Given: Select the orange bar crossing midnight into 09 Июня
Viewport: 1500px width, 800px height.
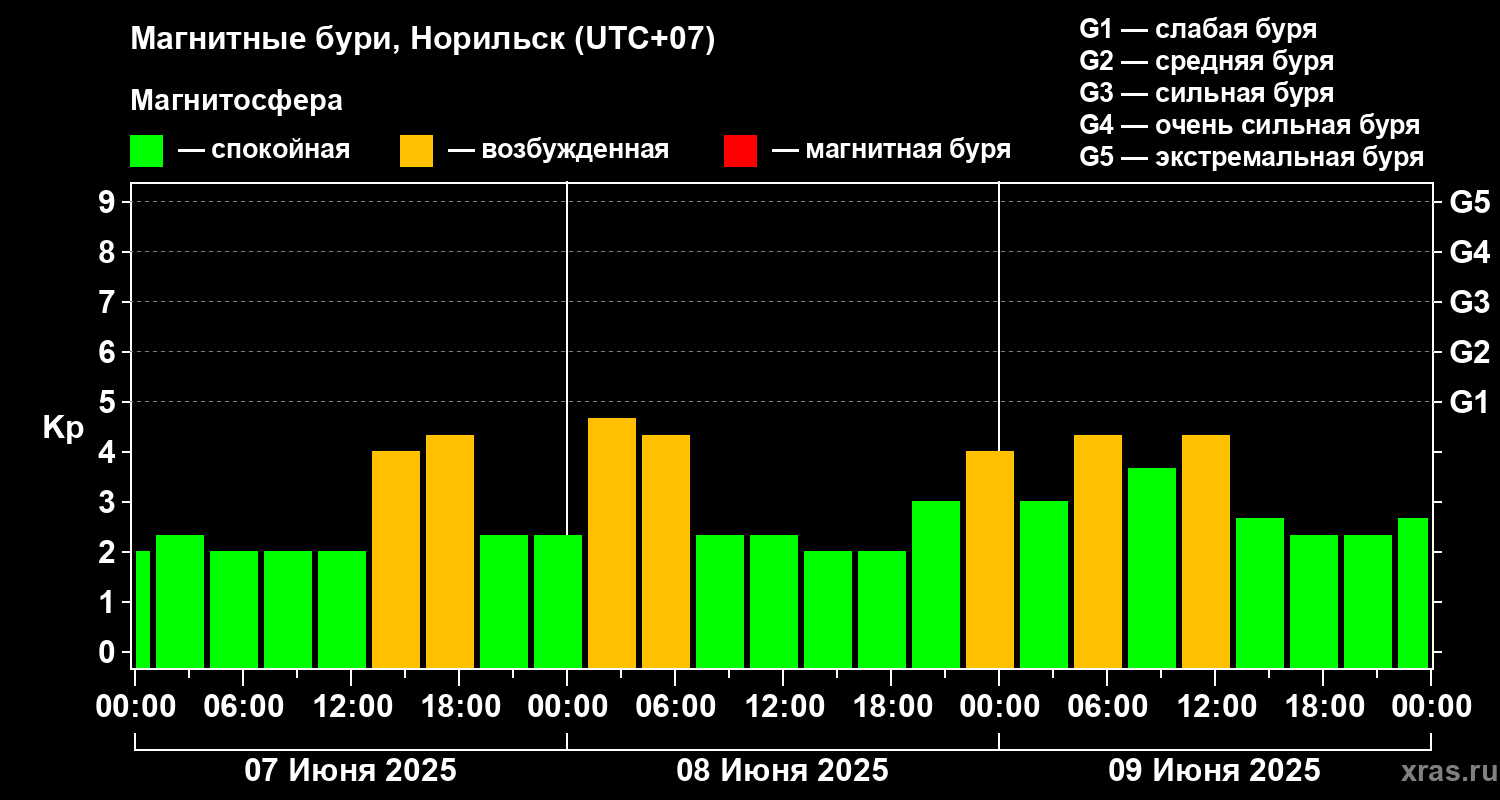Looking at the screenshot, I should click(990, 560).
